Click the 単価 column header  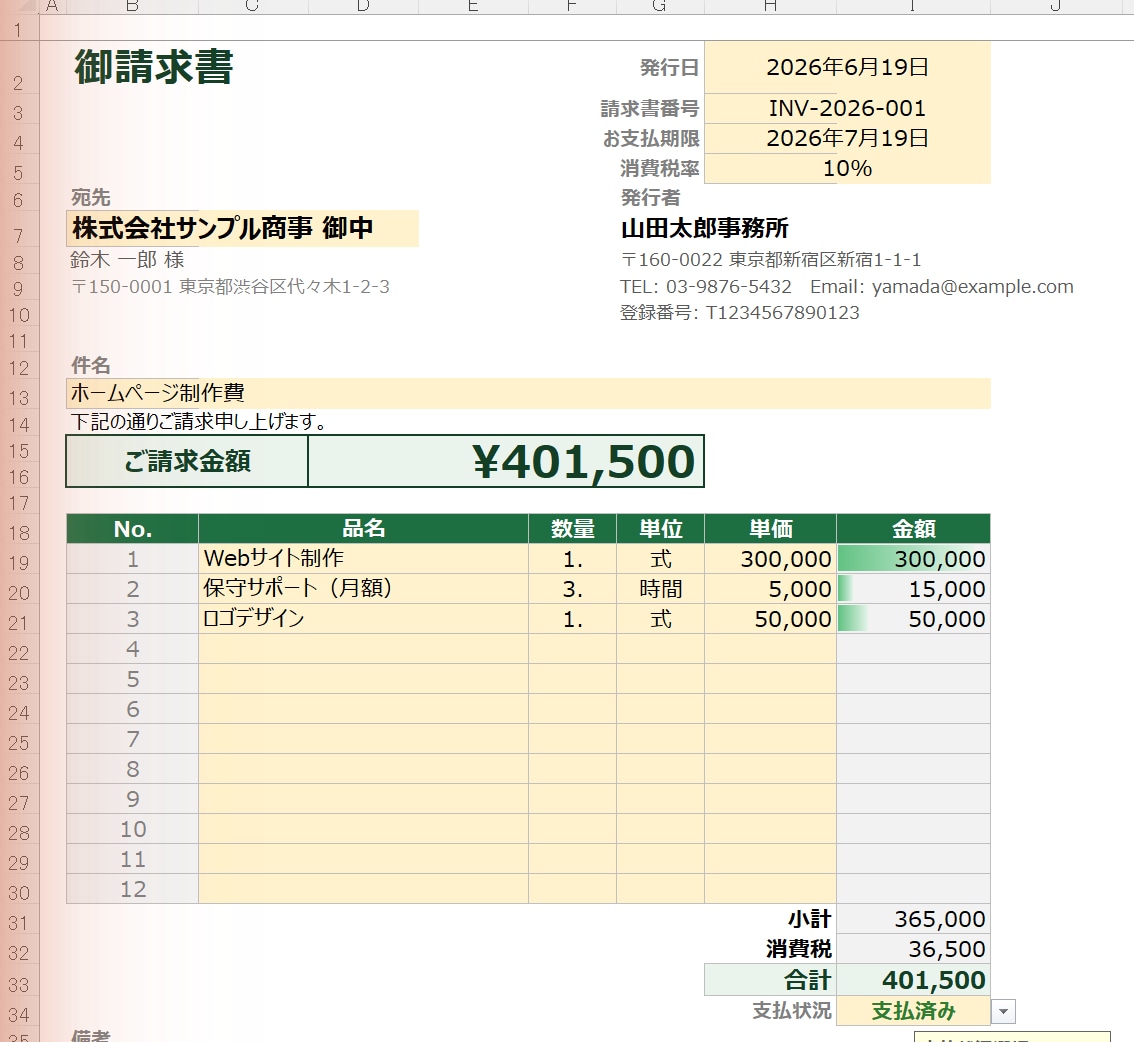click(x=770, y=529)
